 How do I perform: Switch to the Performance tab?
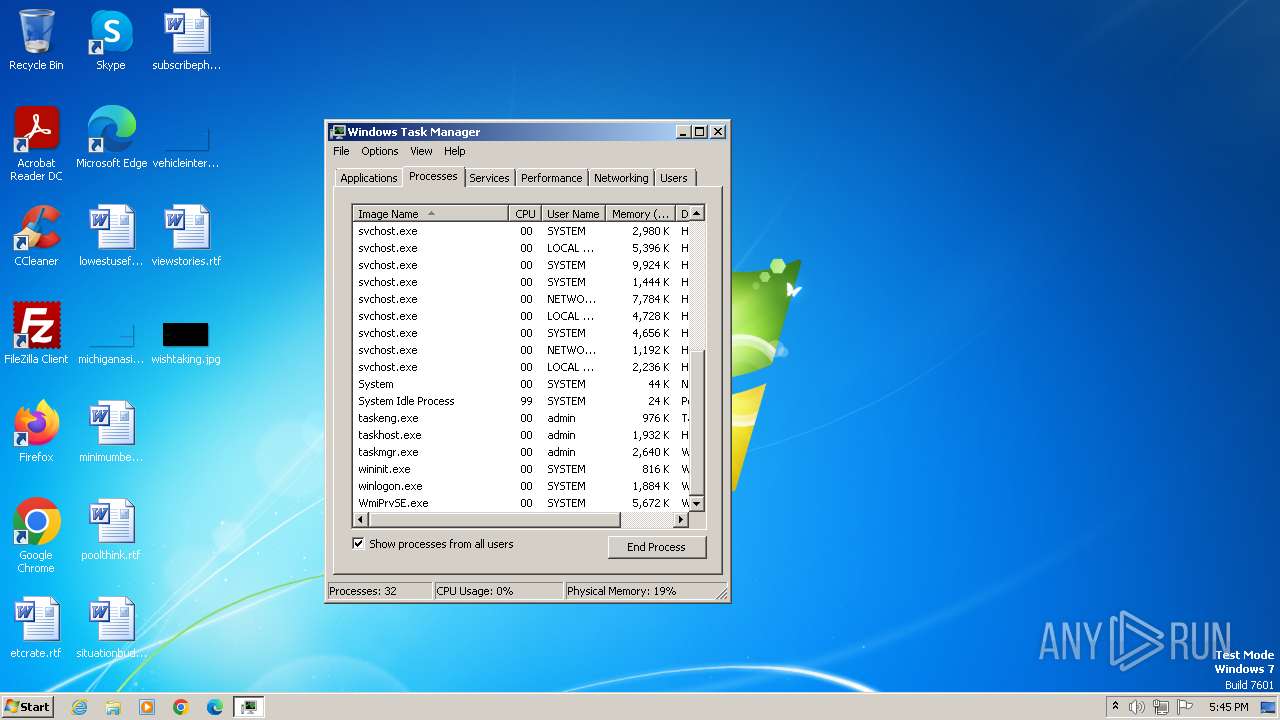(551, 178)
